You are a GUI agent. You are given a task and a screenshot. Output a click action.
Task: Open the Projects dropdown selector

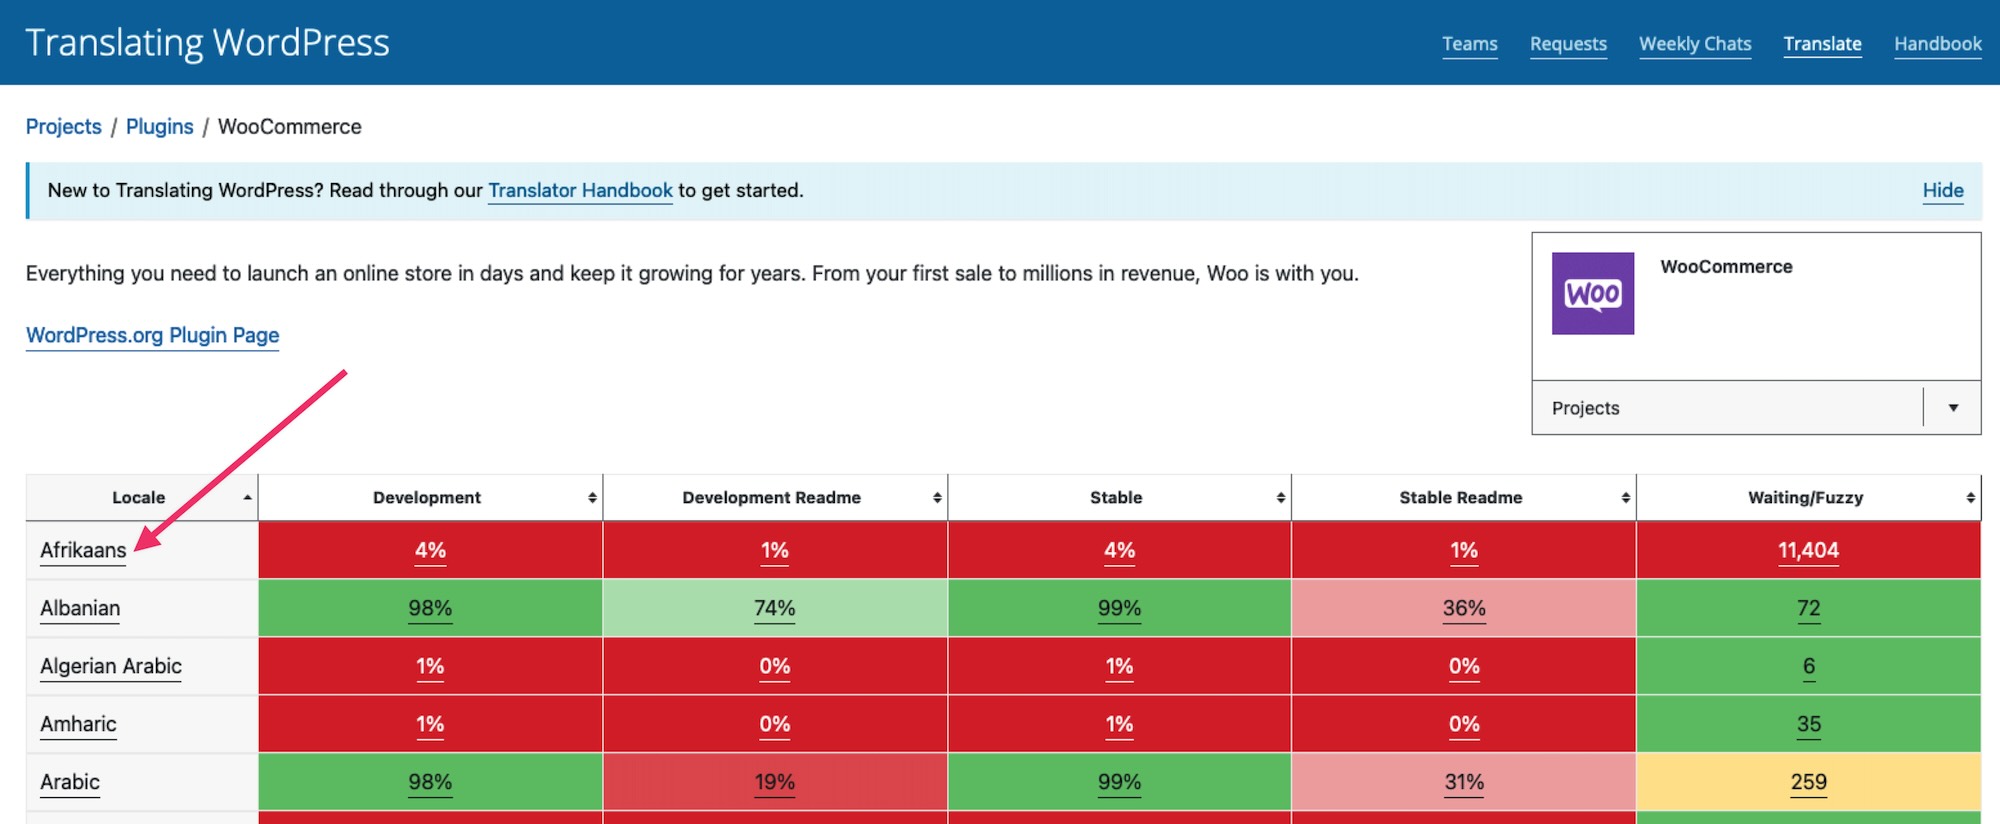[1756, 408]
